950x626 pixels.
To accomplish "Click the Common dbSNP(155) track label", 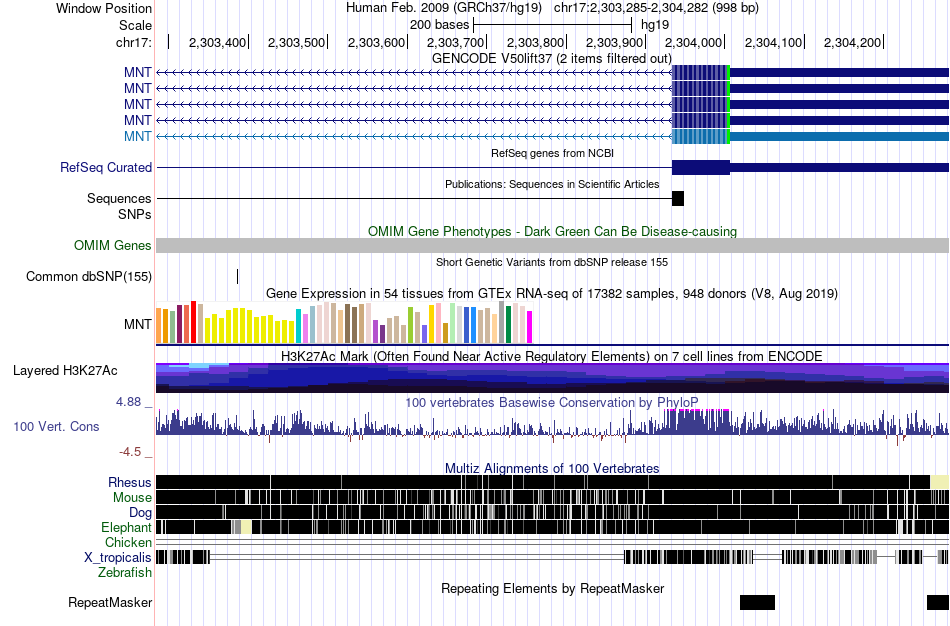I will [89, 276].
